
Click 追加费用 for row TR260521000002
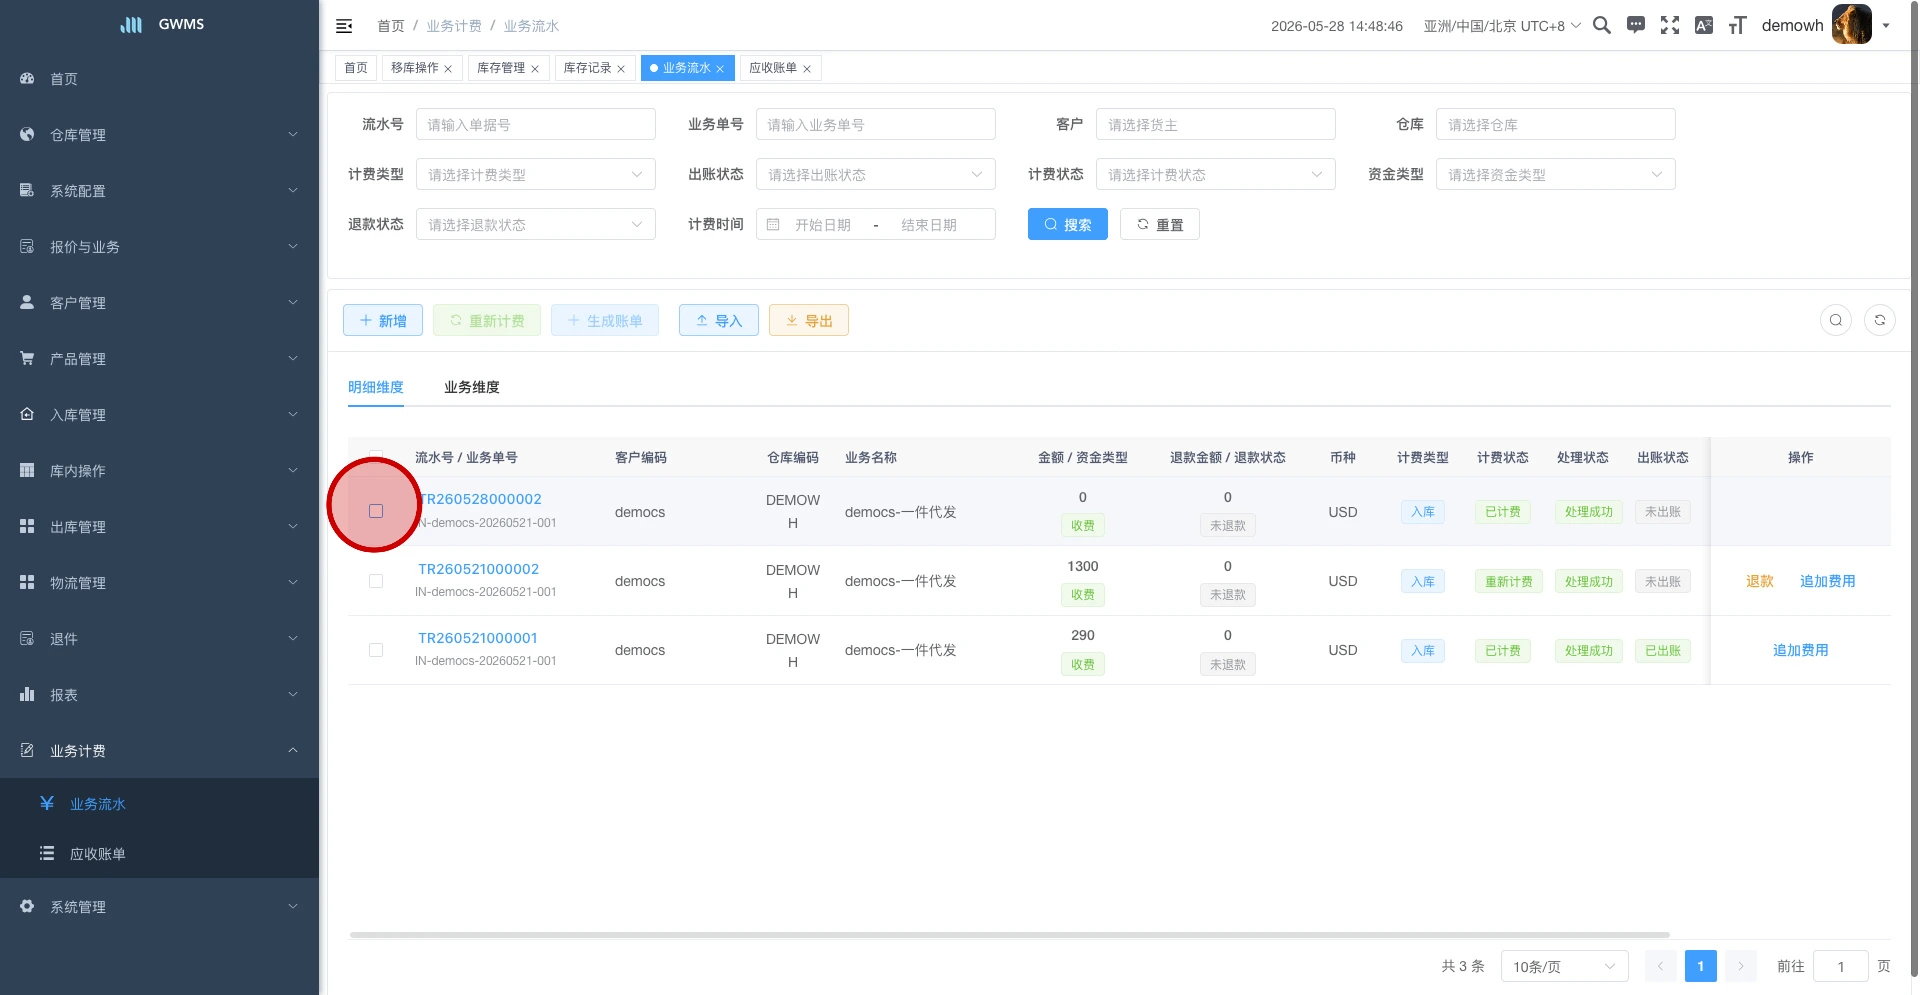[x=1828, y=581]
